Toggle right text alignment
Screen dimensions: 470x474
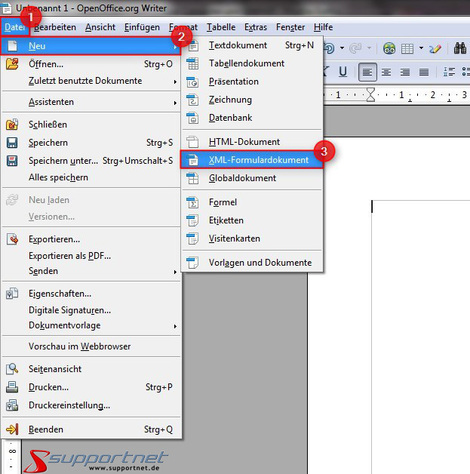tap(405, 72)
